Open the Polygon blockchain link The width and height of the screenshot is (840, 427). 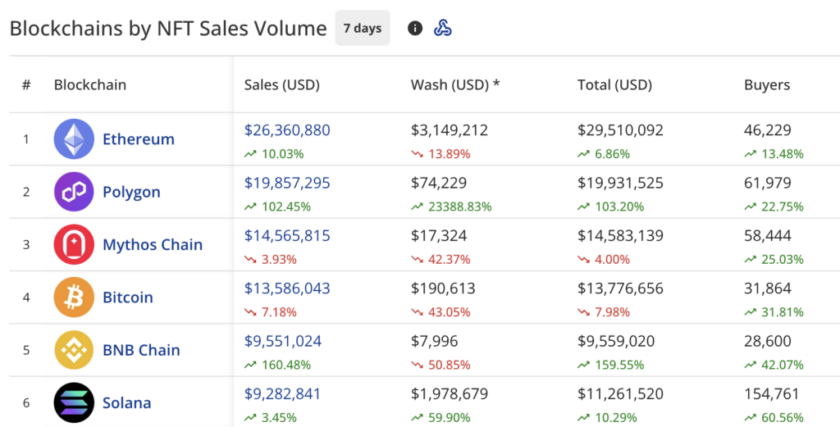[x=131, y=192]
